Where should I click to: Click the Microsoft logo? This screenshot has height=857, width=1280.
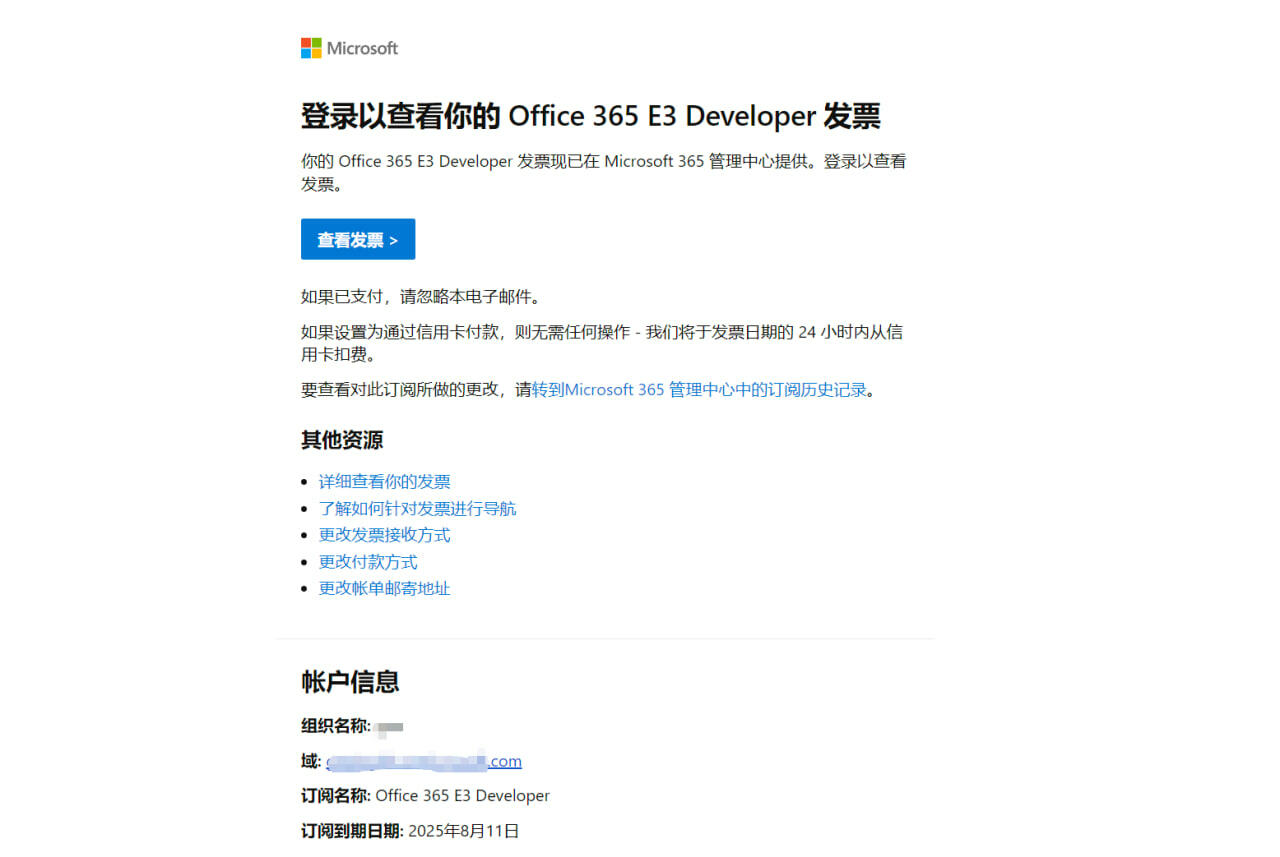(349, 48)
